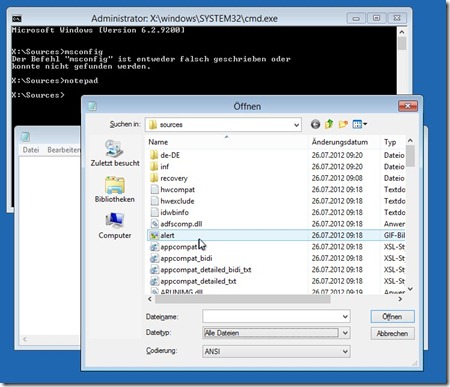The image size is (450, 387).
Task: Click the Abbrechen button
Action: (392, 333)
